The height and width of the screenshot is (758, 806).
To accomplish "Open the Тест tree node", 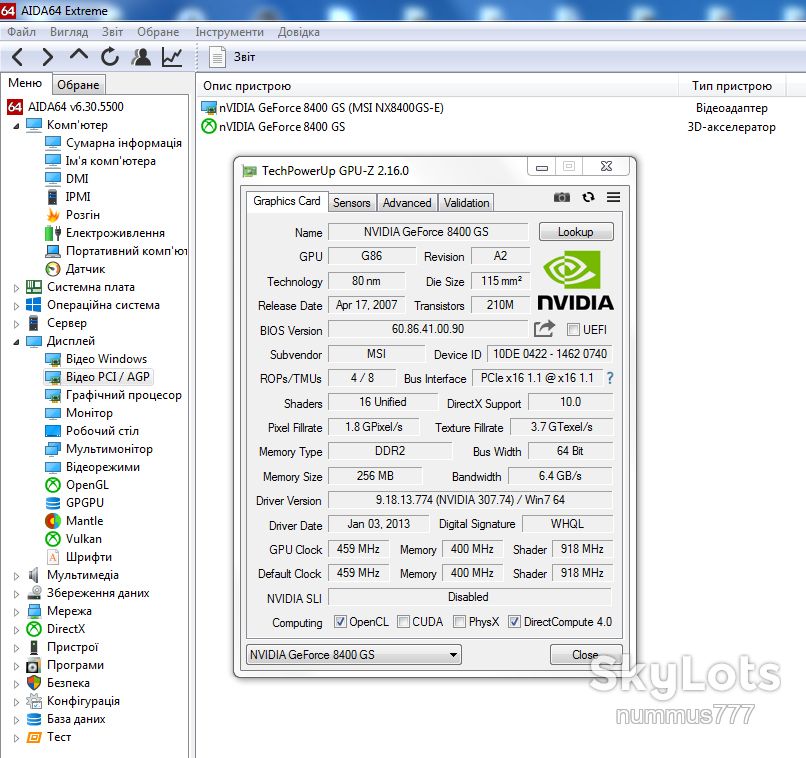I will click(49, 737).
